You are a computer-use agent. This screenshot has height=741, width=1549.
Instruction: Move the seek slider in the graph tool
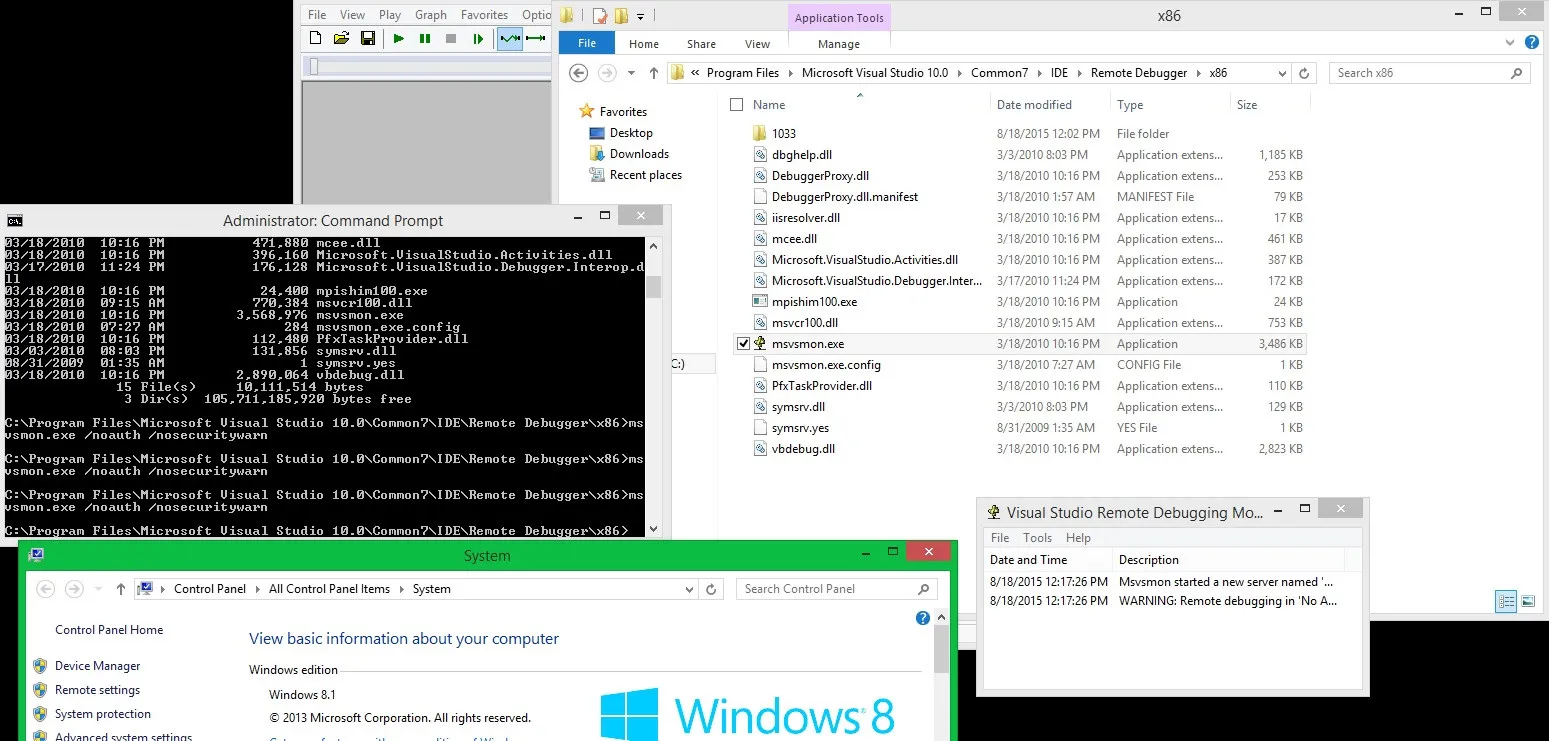313,66
